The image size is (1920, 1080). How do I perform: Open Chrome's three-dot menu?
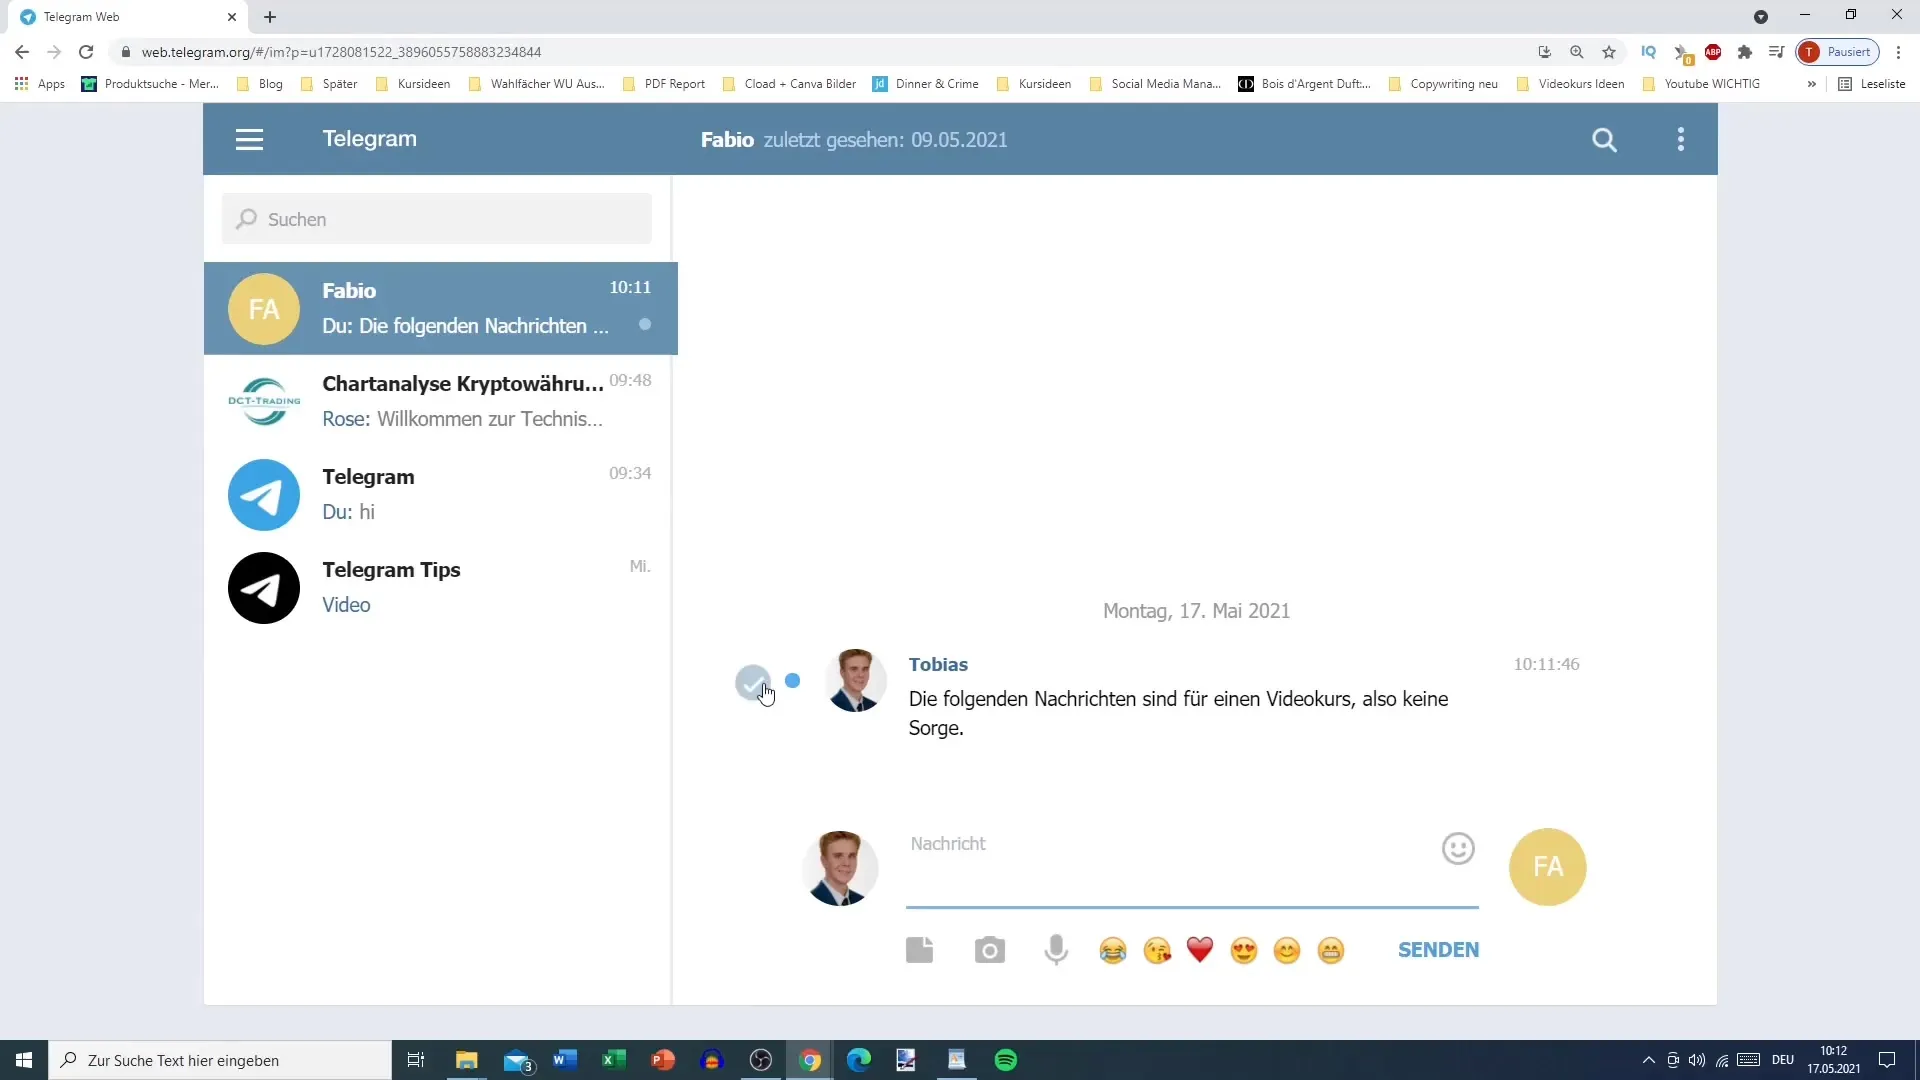tap(1899, 52)
